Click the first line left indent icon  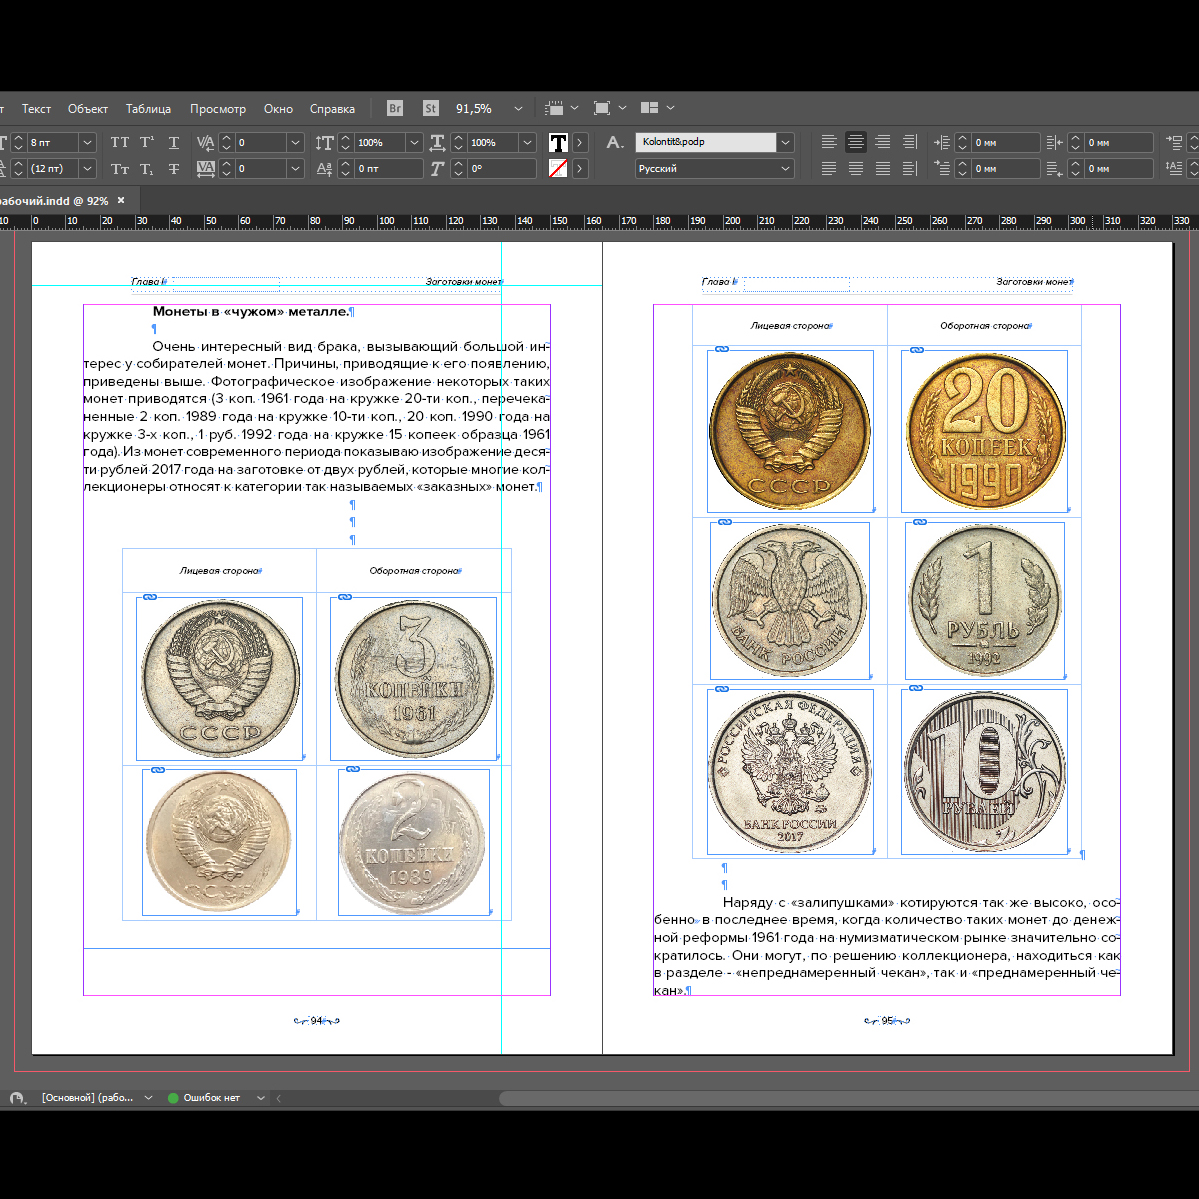click(942, 168)
